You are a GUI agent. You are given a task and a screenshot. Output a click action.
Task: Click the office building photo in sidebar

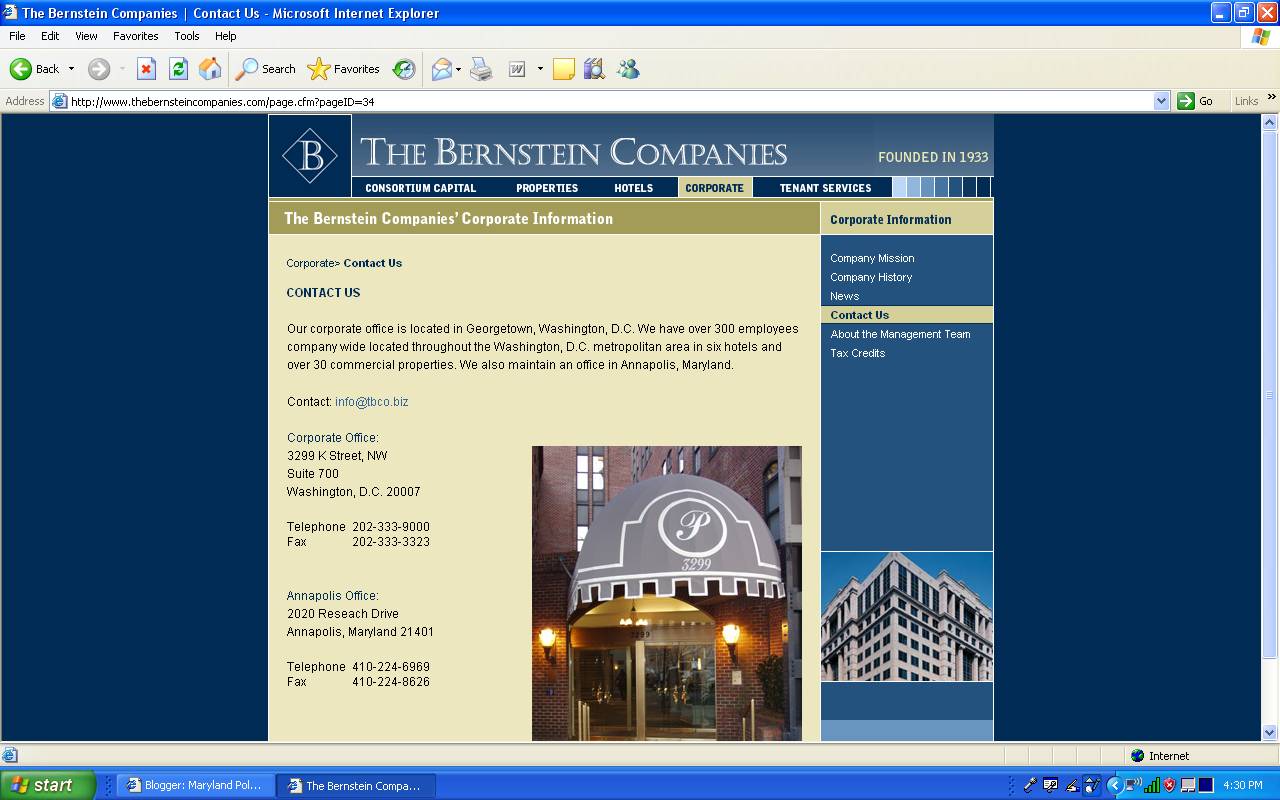tap(907, 616)
